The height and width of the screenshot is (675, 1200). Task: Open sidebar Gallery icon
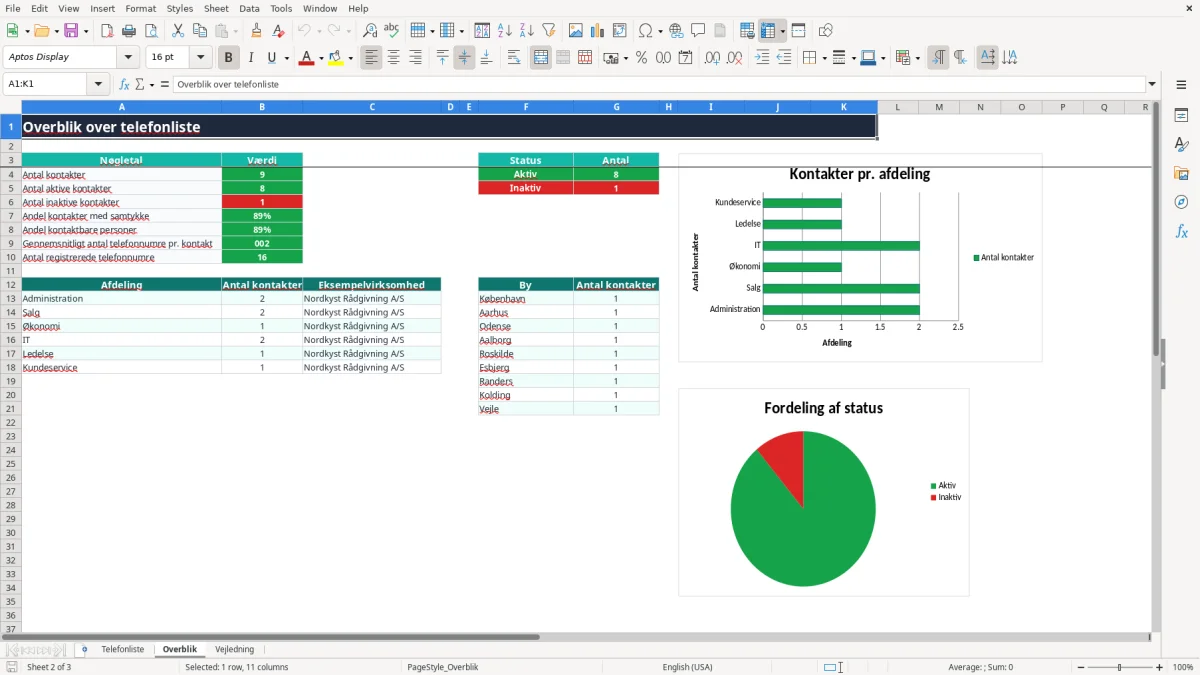1181,173
